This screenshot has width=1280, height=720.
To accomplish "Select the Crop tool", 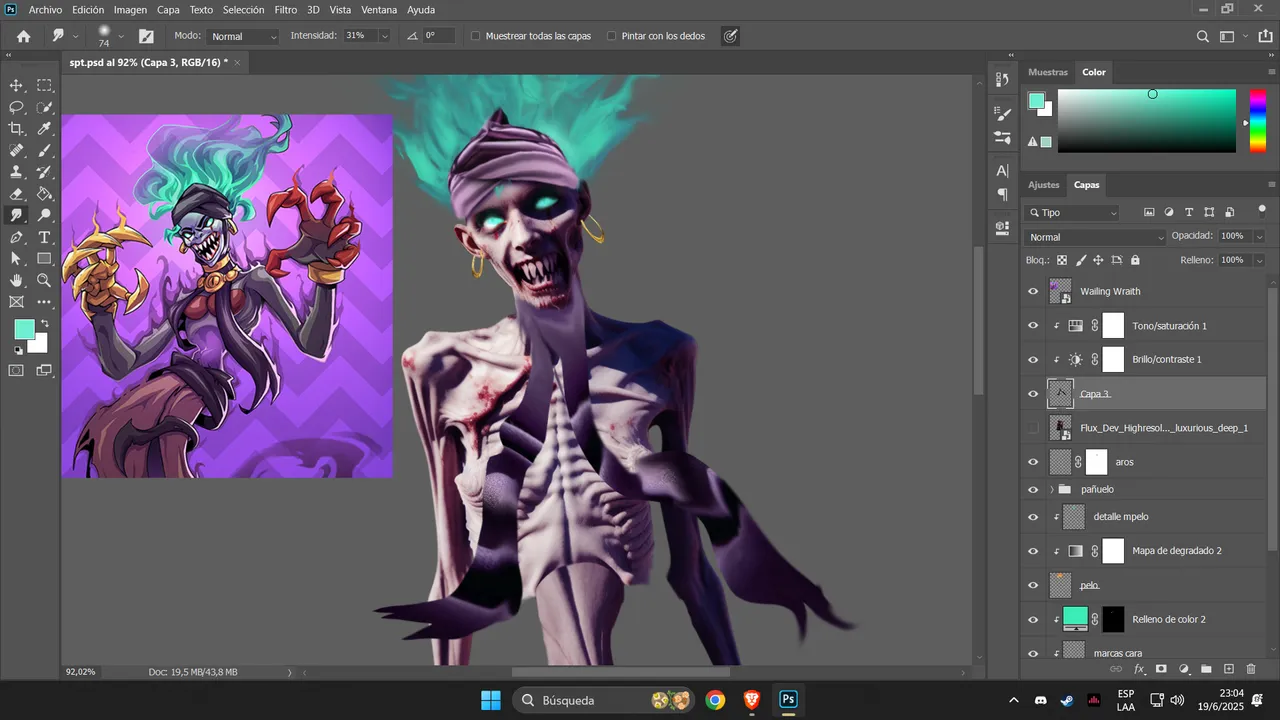I will point(17,128).
